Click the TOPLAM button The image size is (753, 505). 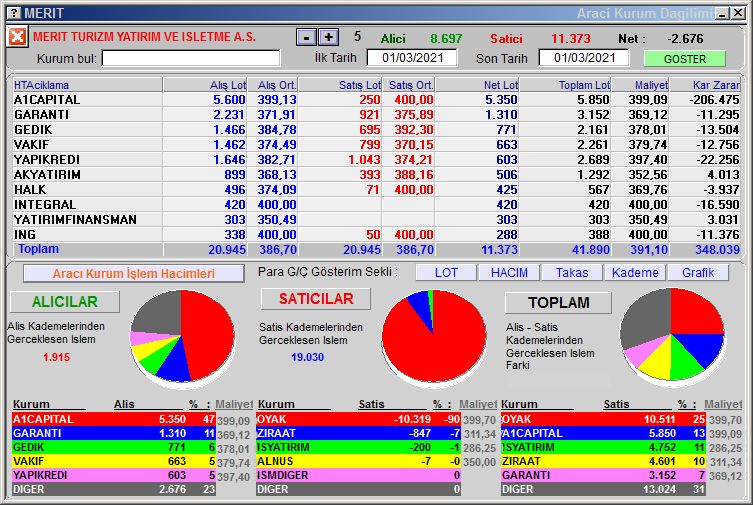(559, 302)
